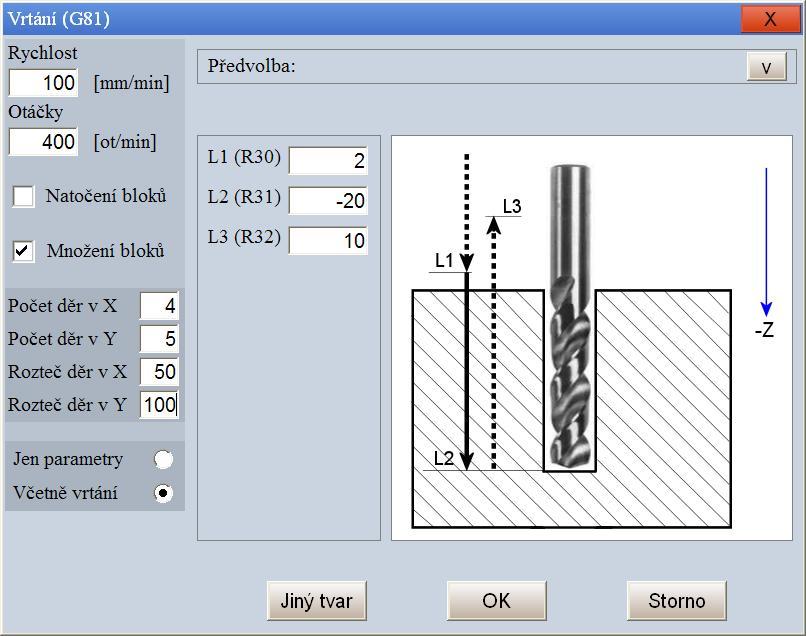Image resolution: width=806 pixels, height=636 pixels.
Task: Cancel with the Storno button
Action: 676,601
